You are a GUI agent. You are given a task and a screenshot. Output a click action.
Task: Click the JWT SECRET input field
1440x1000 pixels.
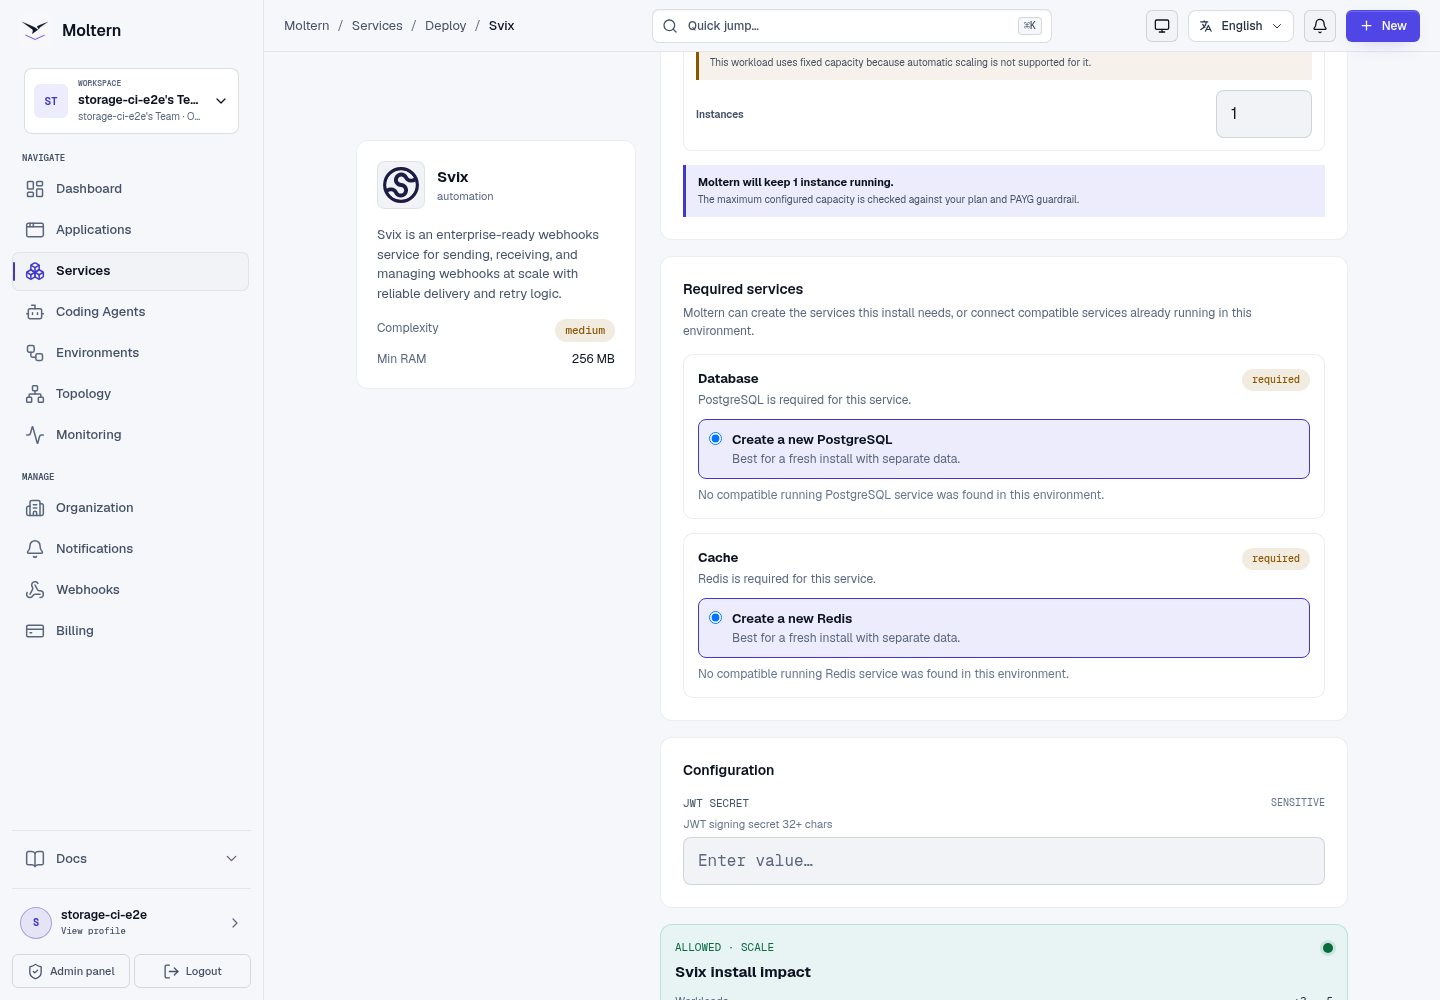pyautogui.click(x=1004, y=861)
